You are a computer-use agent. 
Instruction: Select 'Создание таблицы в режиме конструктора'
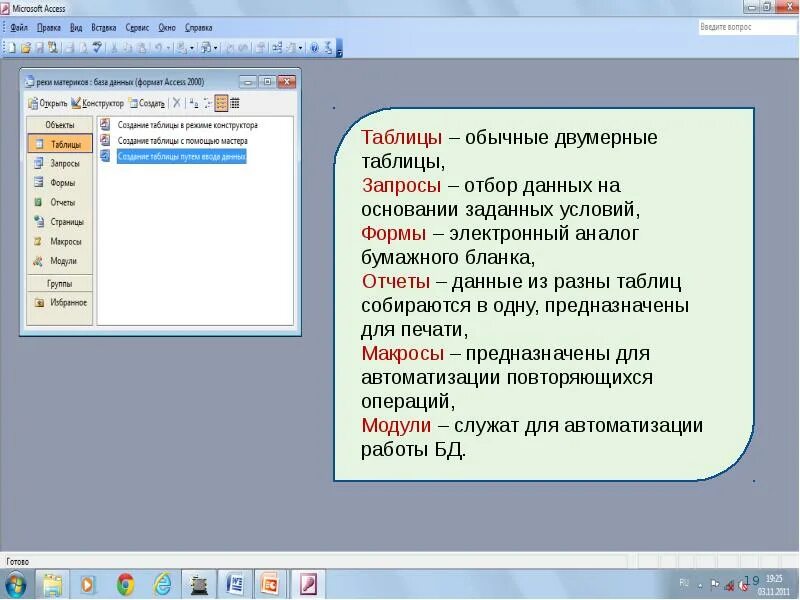(179, 125)
